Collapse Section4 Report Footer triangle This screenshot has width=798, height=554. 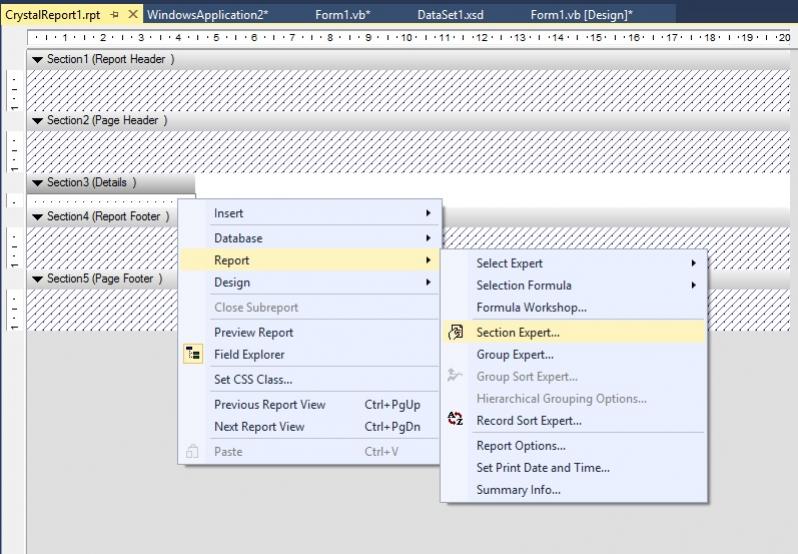pos(37,217)
